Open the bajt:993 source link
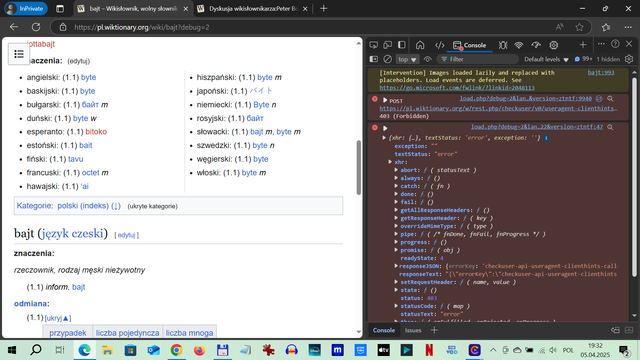Image resolution: width=640 pixels, height=360 pixels. point(601,73)
